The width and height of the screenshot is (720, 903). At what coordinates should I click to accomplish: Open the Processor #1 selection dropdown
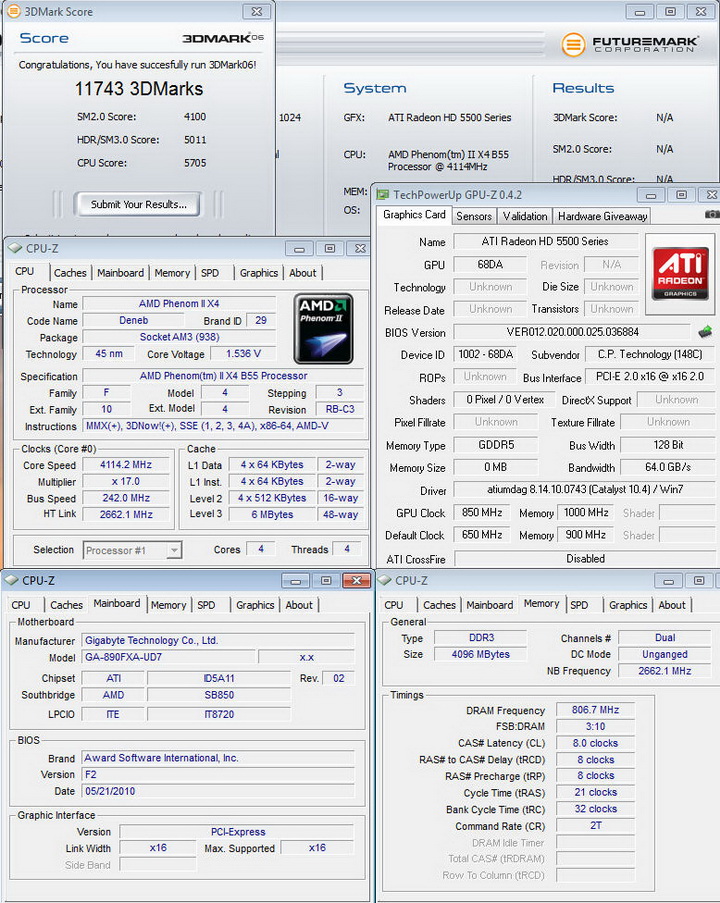(x=132, y=550)
